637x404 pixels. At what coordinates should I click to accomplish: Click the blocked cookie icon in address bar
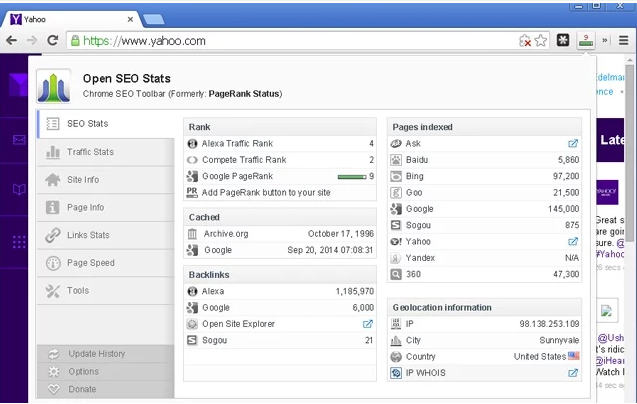525,41
